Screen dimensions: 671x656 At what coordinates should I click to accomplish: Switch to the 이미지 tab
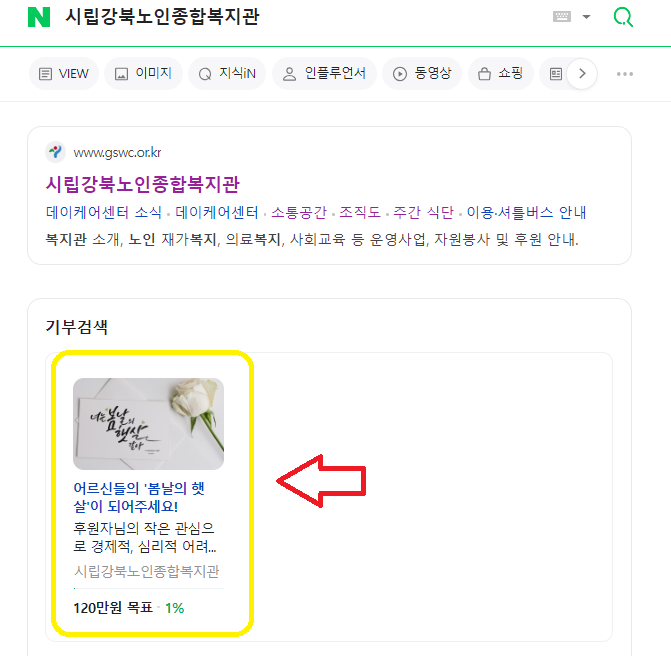[143, 74]
